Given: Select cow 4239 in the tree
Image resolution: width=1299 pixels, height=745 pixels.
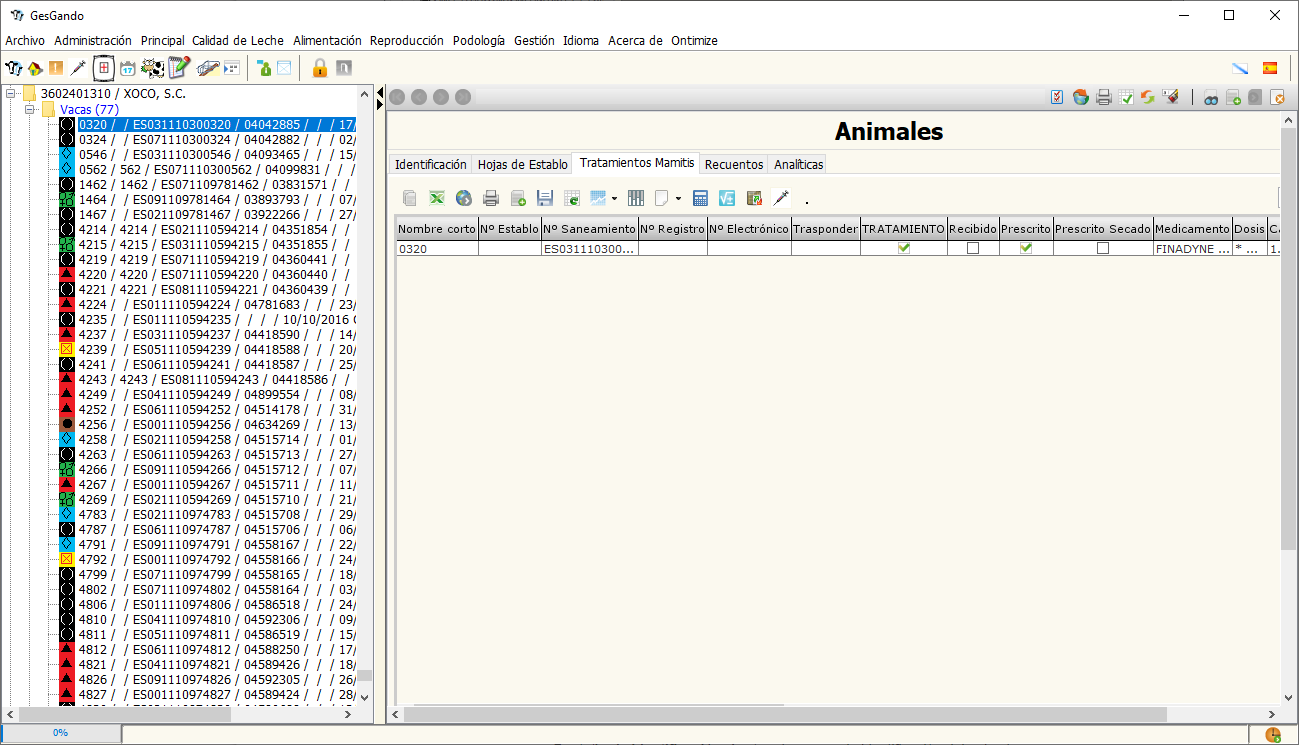Looking at the screenshot, I should coord(217,349).
